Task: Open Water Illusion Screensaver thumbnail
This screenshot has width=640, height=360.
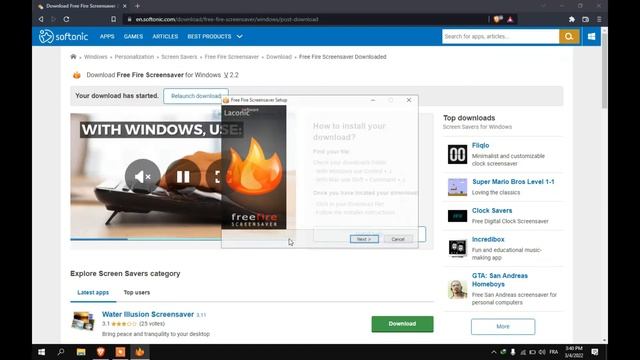Action: coord(83,321)
